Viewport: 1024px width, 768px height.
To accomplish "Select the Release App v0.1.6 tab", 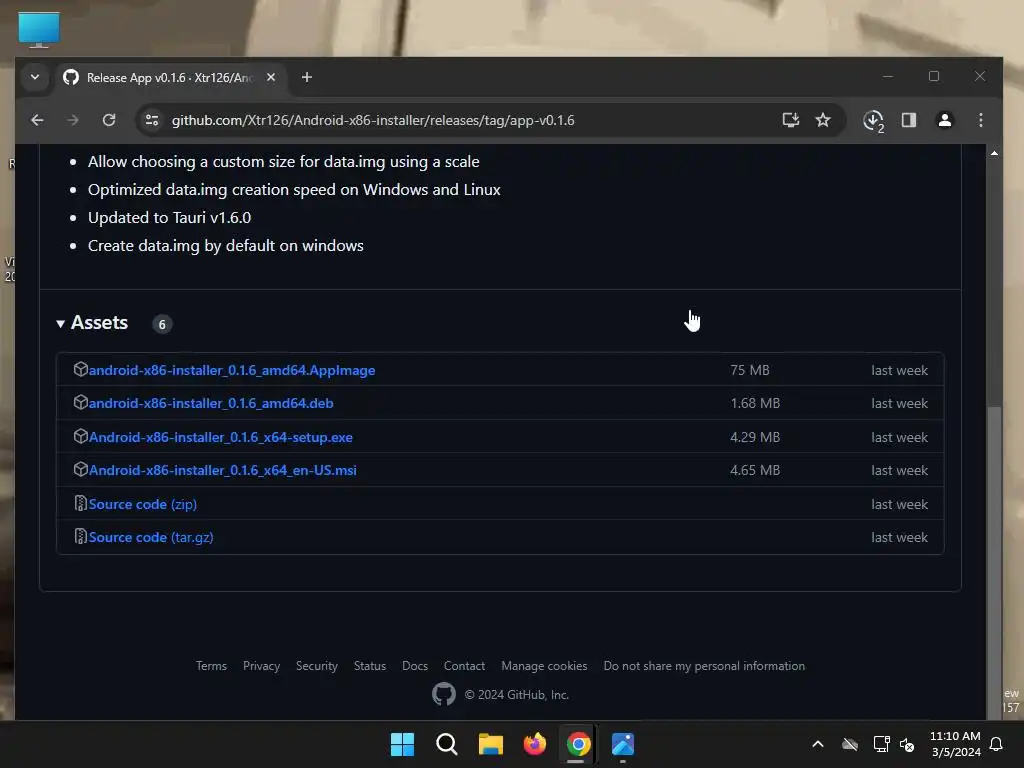I will pyautogui.click(x=171, y=78).
